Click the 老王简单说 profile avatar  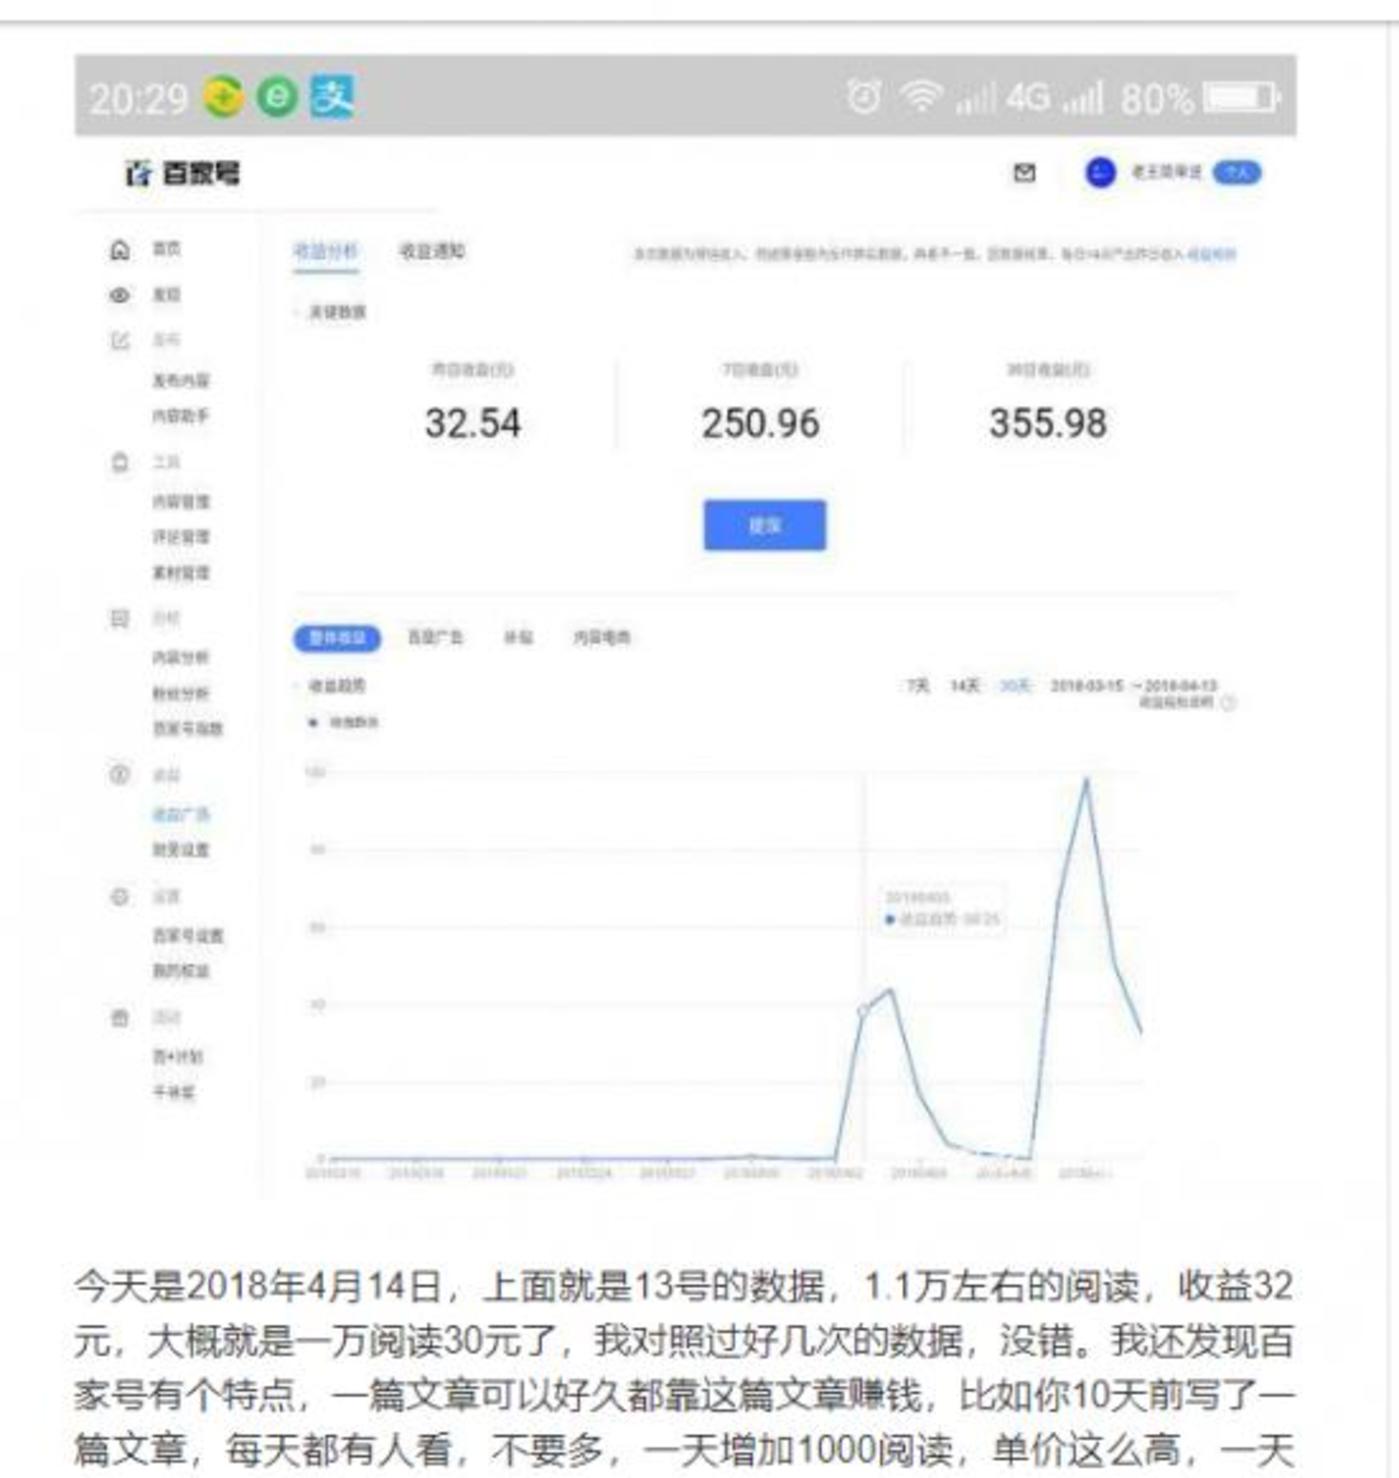[1100, 172]
